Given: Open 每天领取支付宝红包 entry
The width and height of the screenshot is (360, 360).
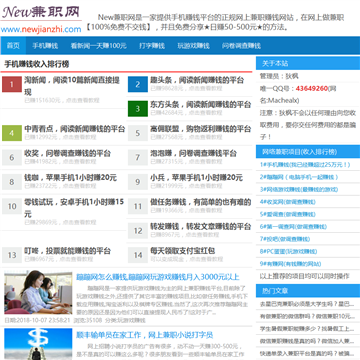Looking at the screenshot, I should 182,251.
